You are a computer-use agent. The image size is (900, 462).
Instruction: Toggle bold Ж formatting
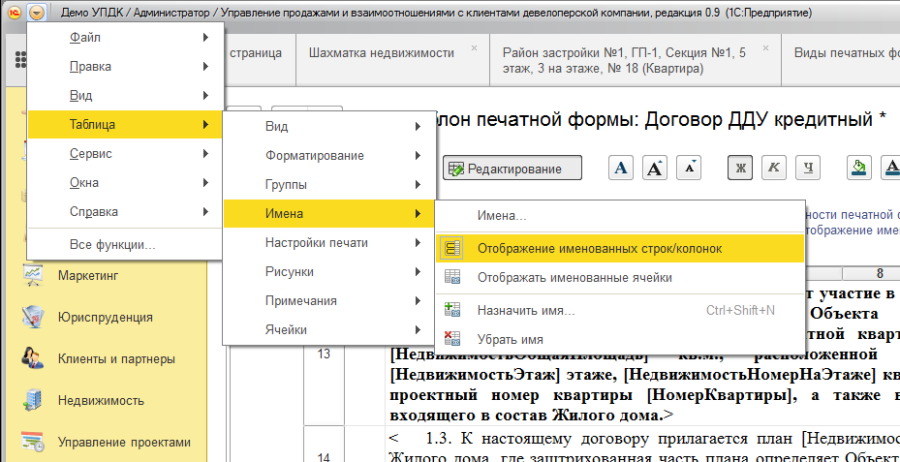pyautogui.click(x=741, y=168)
